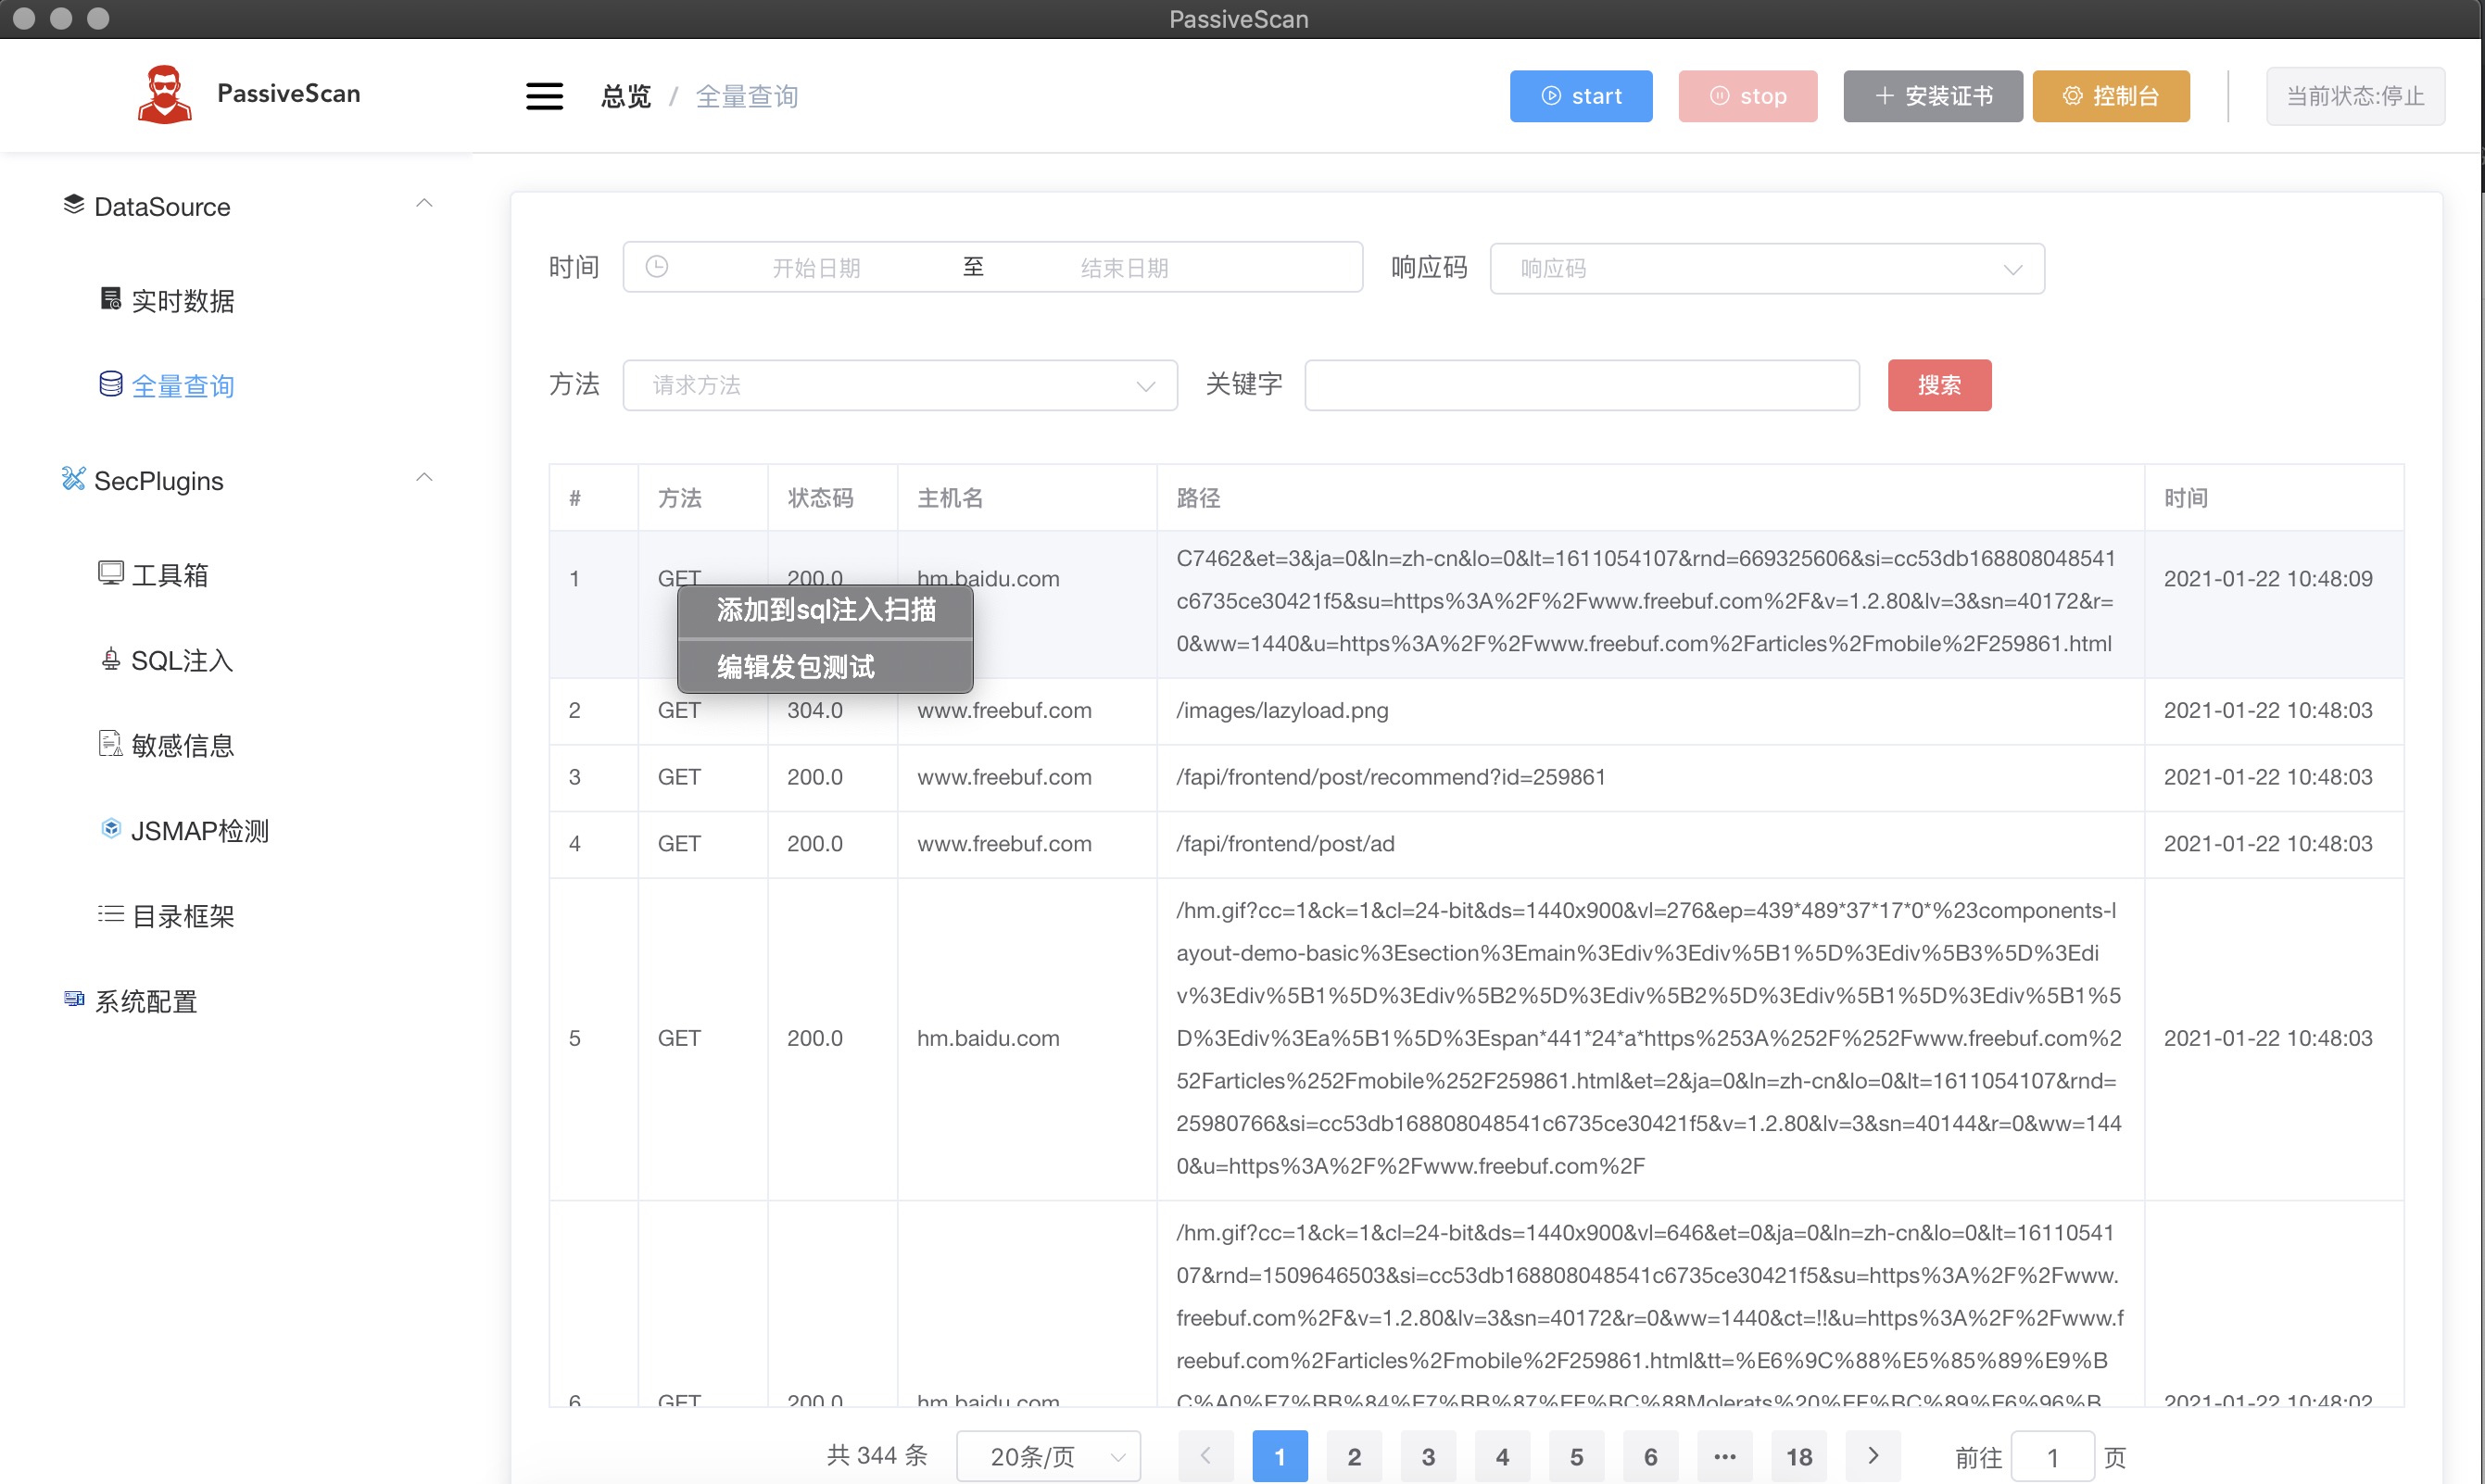Click the 关键字 input field
Image resolution: width=2485 pixels, height=1484 pixels.
click(1581, 385)
